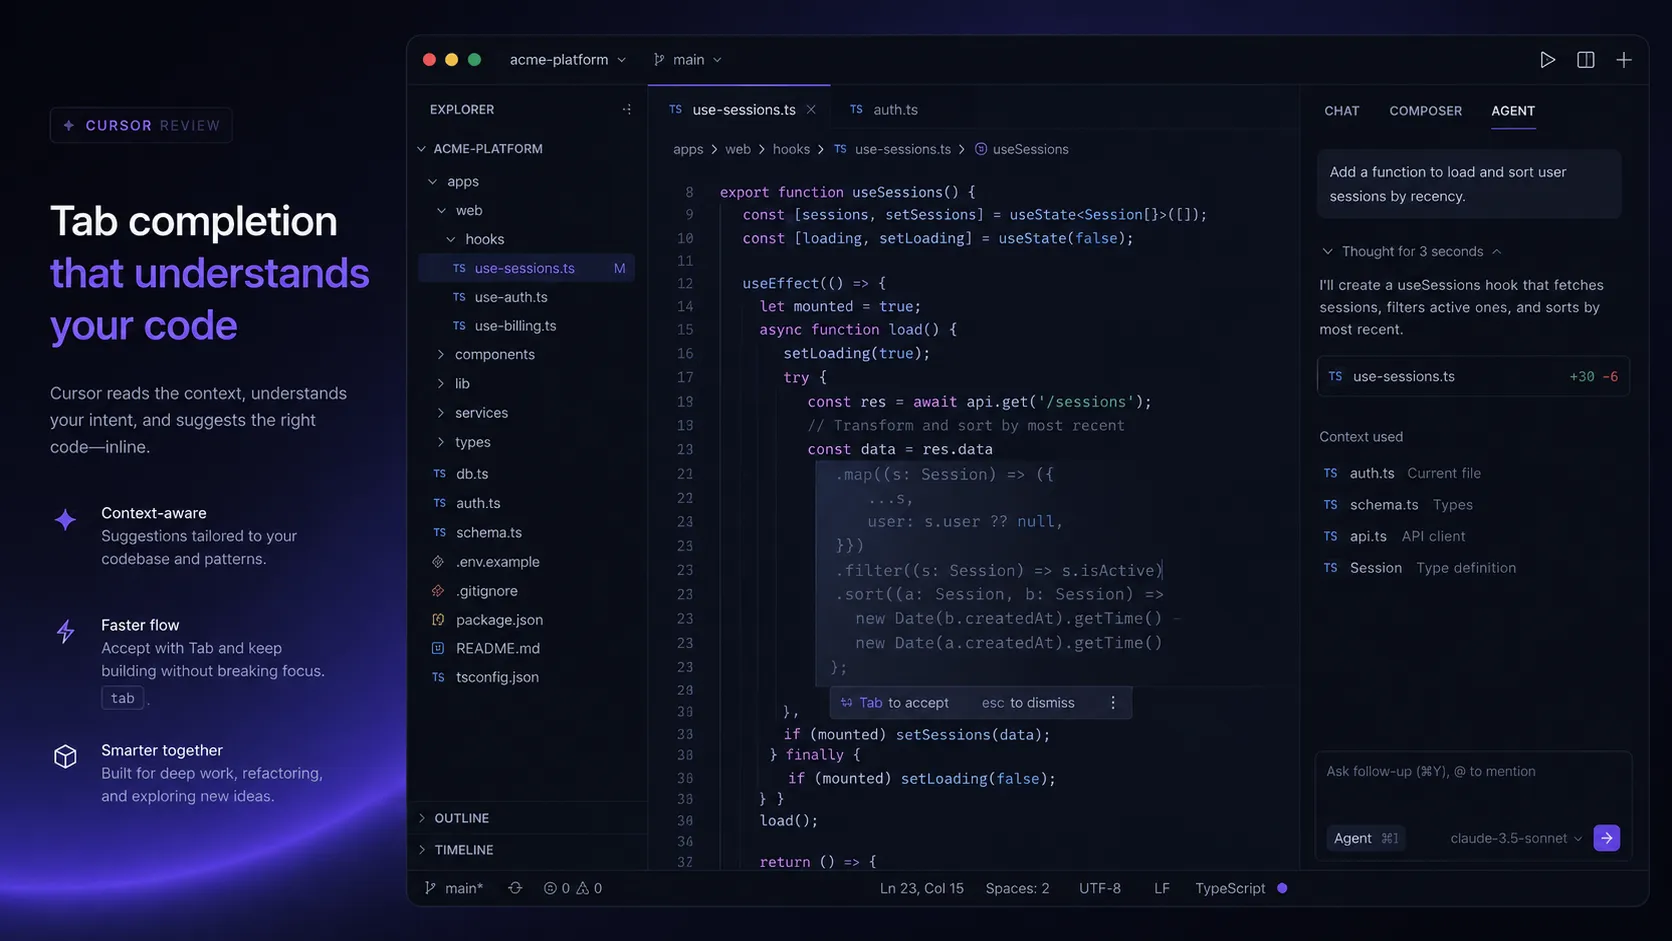Click the useSessions breadcrumb symbol

[x=1022, y=149]
